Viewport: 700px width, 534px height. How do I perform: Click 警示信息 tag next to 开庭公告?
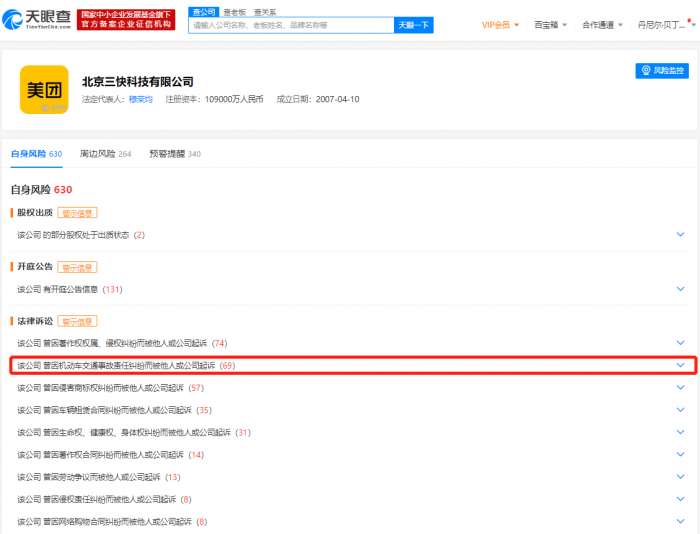coord(77,267)
